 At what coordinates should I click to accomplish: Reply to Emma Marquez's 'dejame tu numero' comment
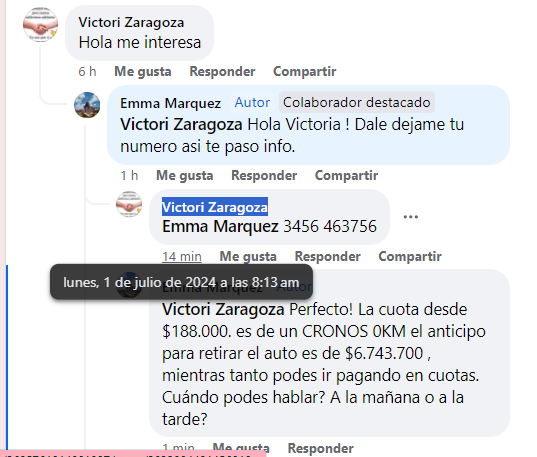tap(264, 175)
